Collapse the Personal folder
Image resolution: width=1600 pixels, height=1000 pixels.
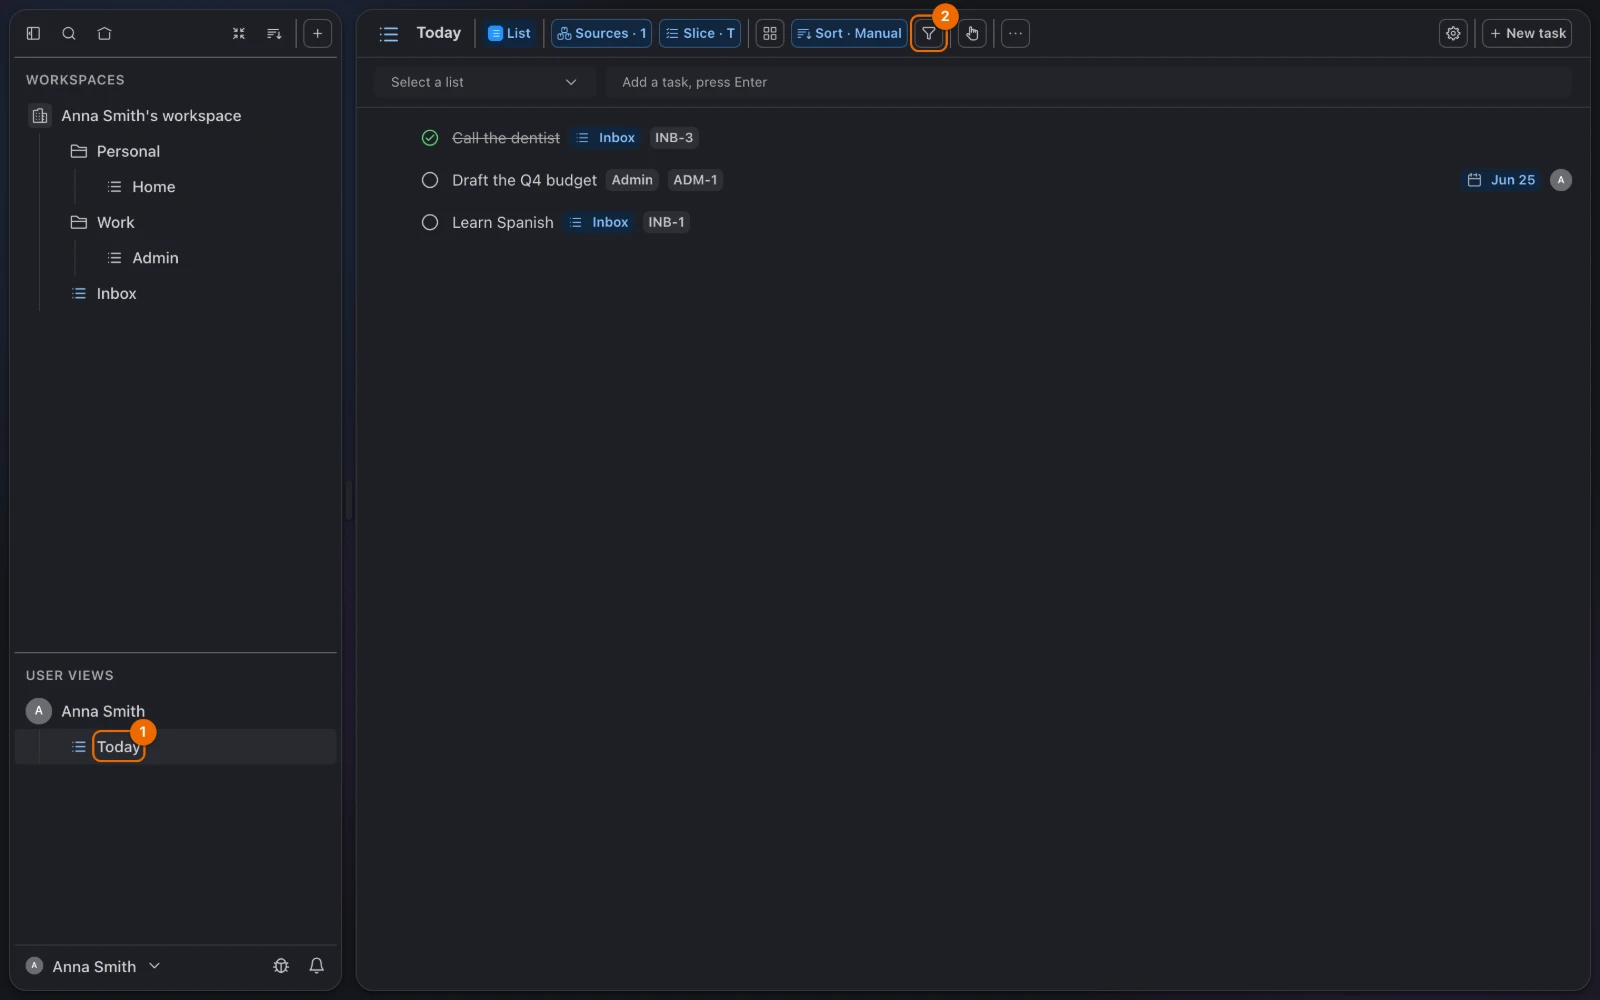[79, 151]
